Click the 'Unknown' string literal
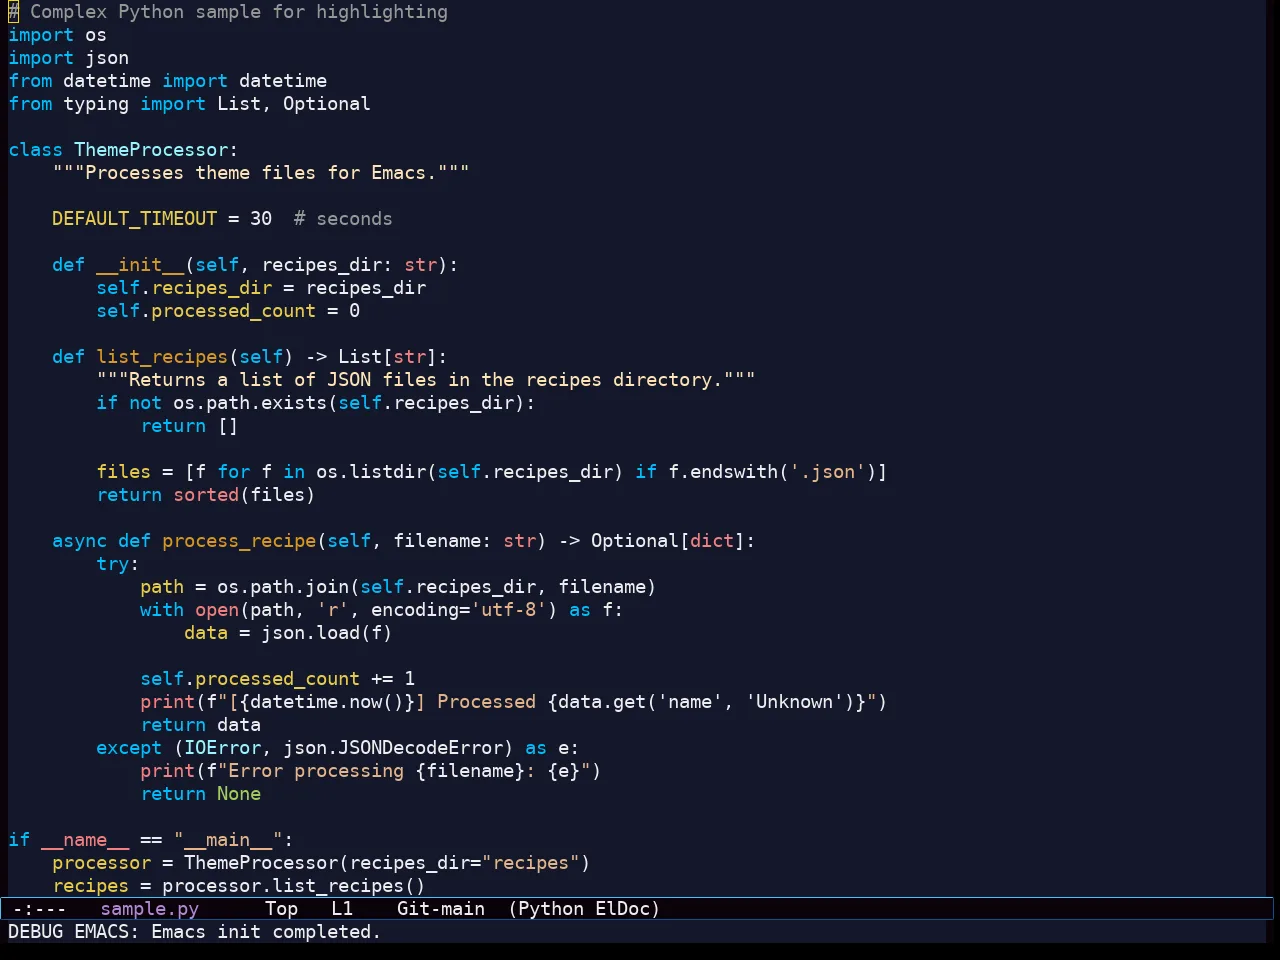Viewport: 1280px width, 960px height. [x=795, y=702]
